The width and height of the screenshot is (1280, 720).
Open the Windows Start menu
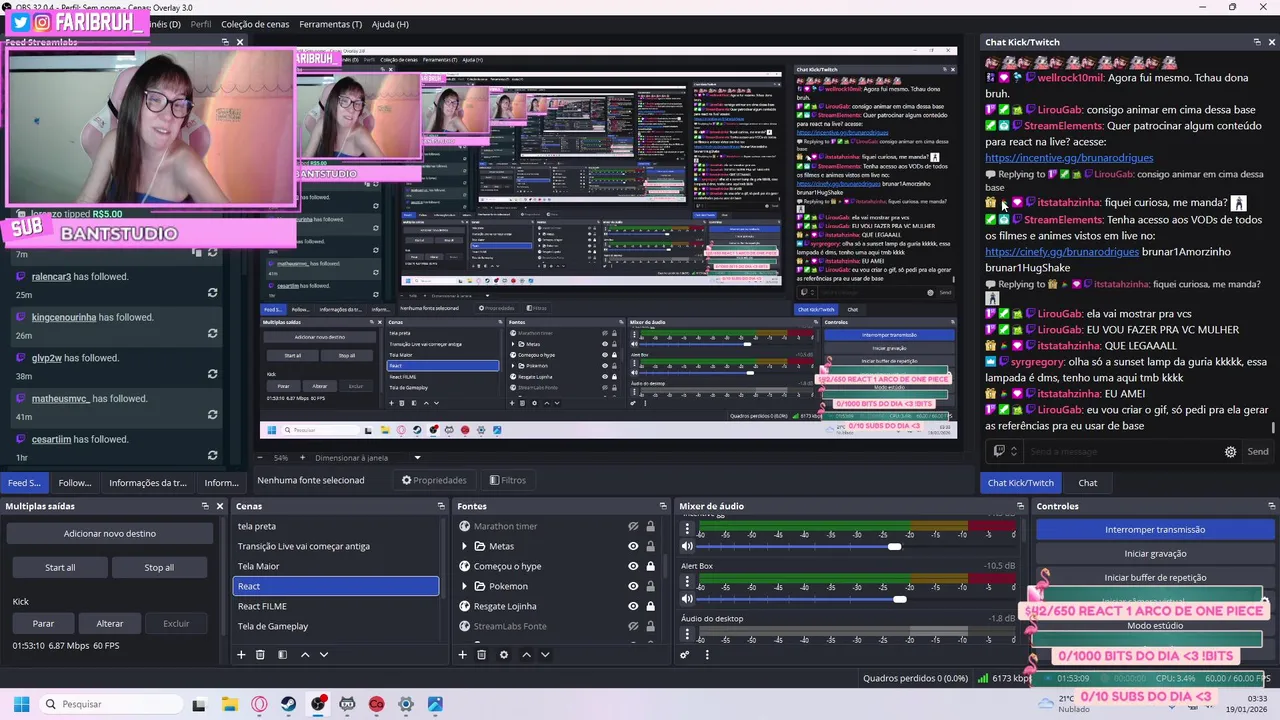[21, 704]
